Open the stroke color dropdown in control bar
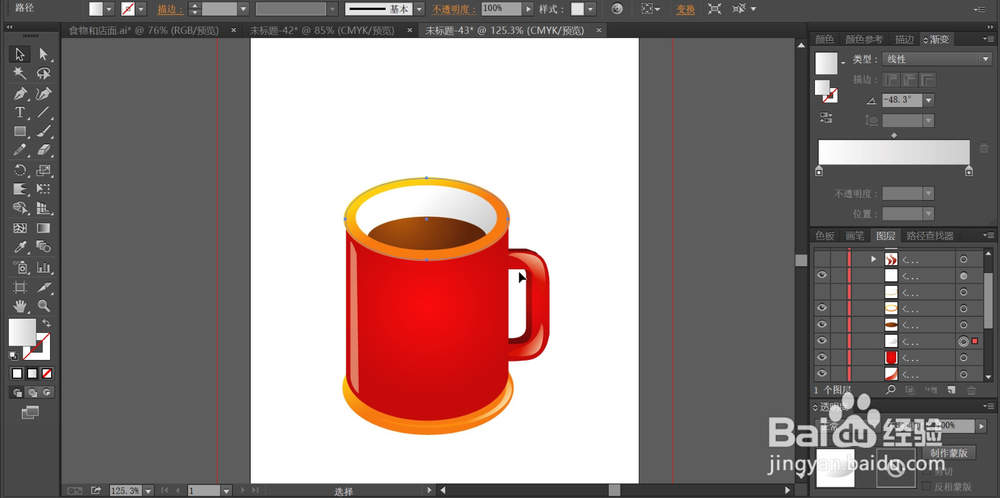The width and height of the screenshot is (1000, 498). [141, 9]
